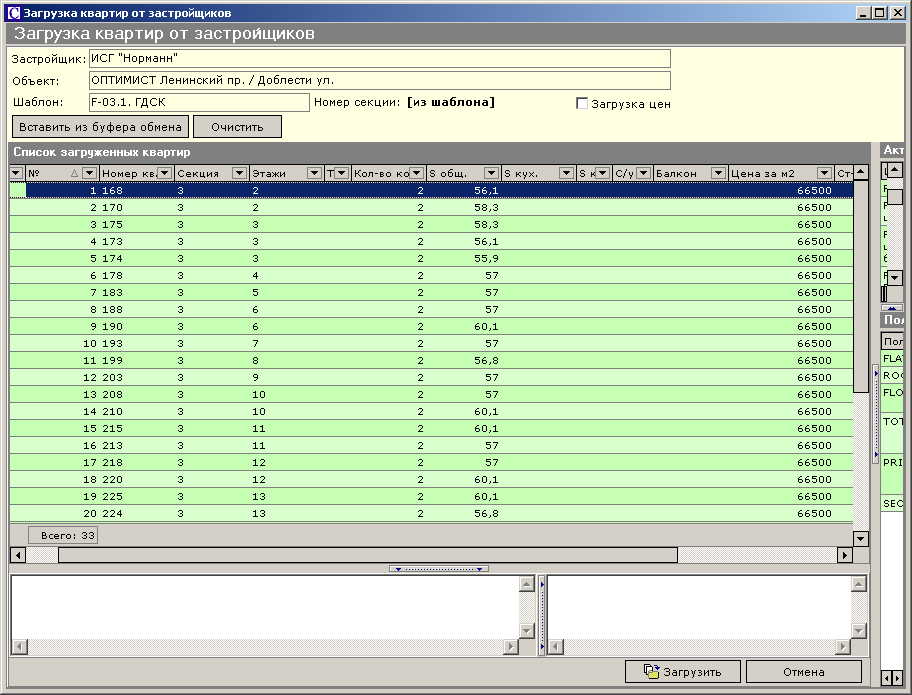Open the Секция column filter dropdown
The height and width of the screenshot is (695, 912).
[x=239, y=173]
